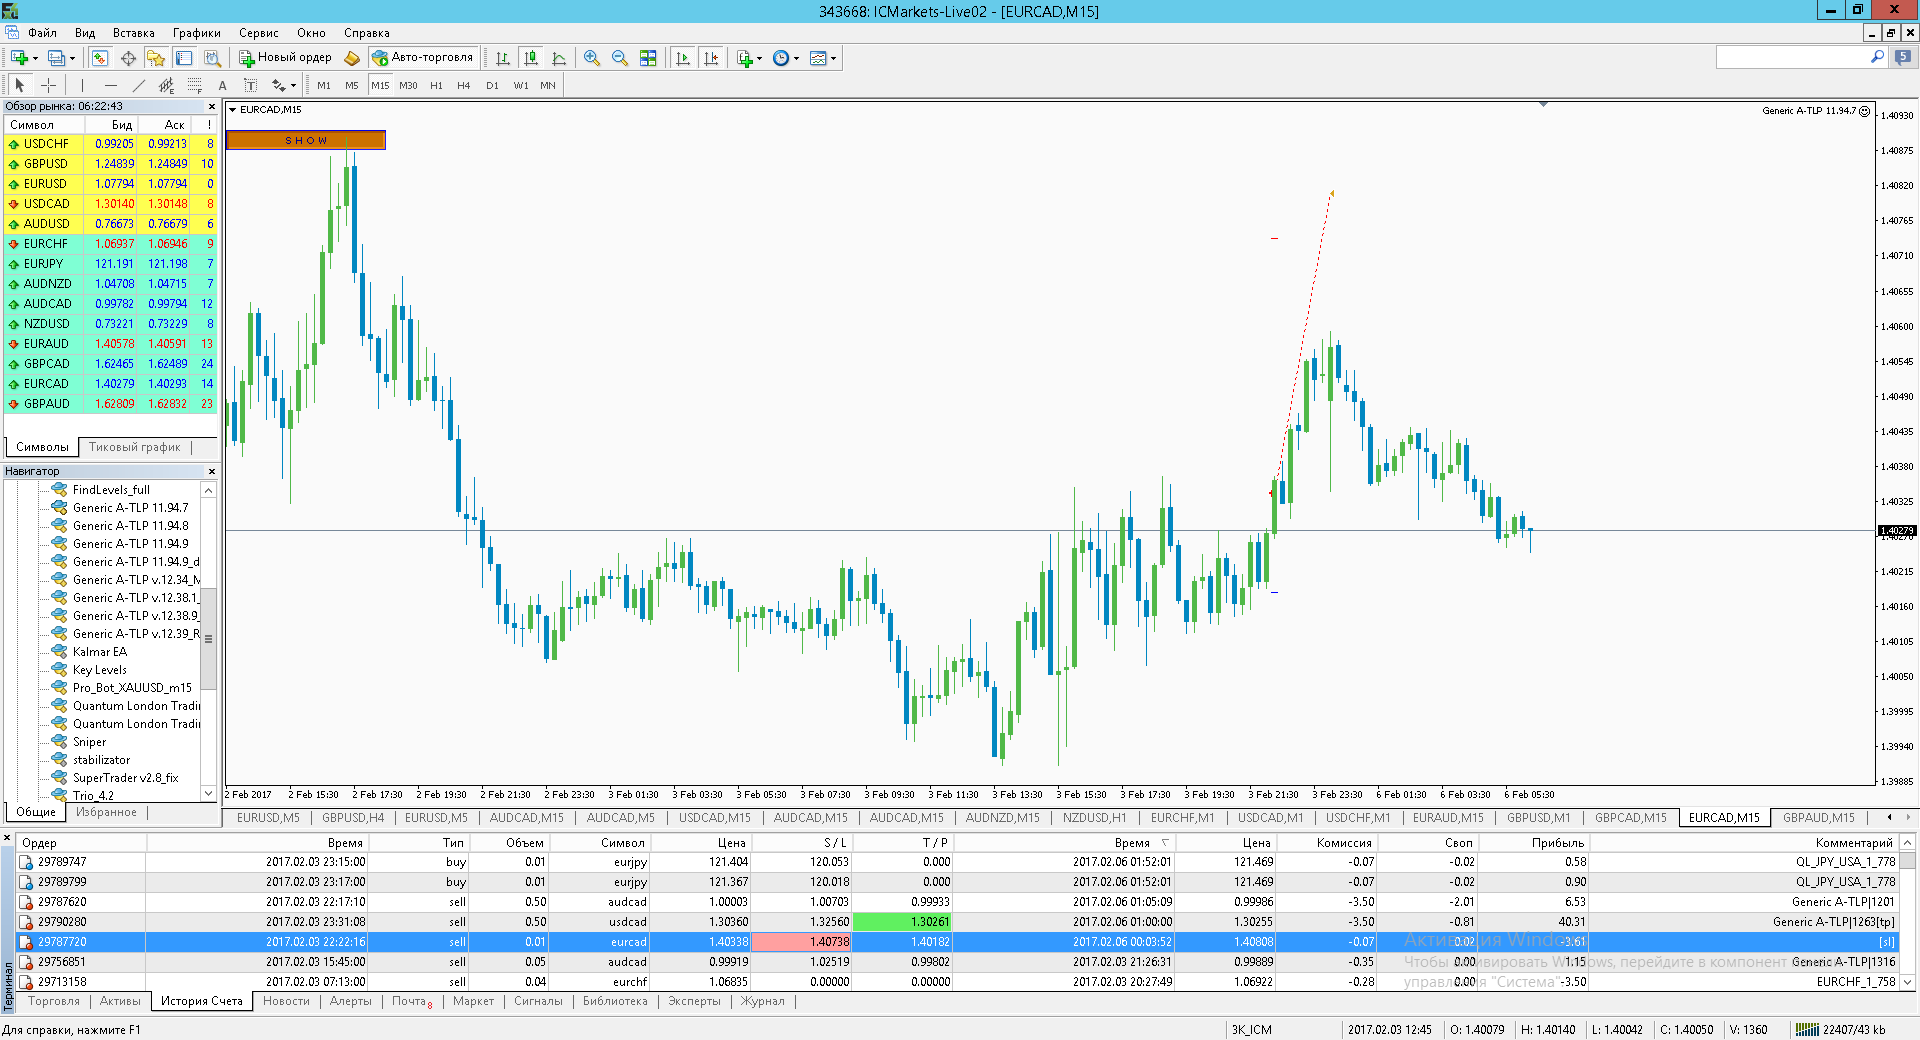The height and width of the screenshot is (1040, 1920).
Task: Open the New Chart tool
Action: click(x=19, y=58)
